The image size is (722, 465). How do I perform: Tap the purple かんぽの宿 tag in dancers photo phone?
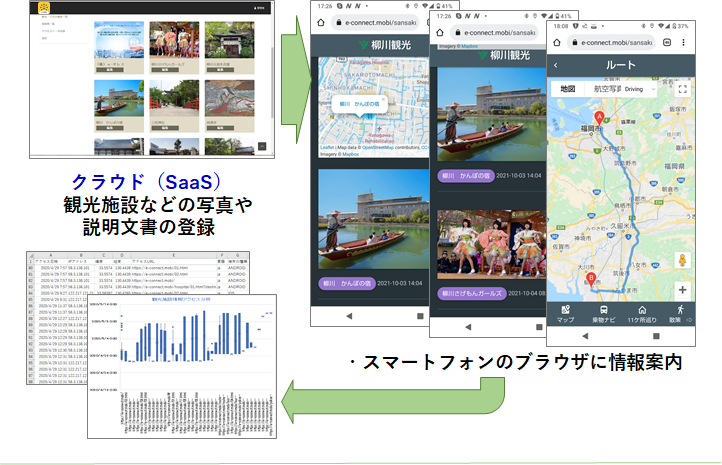[x=466, y=175]
